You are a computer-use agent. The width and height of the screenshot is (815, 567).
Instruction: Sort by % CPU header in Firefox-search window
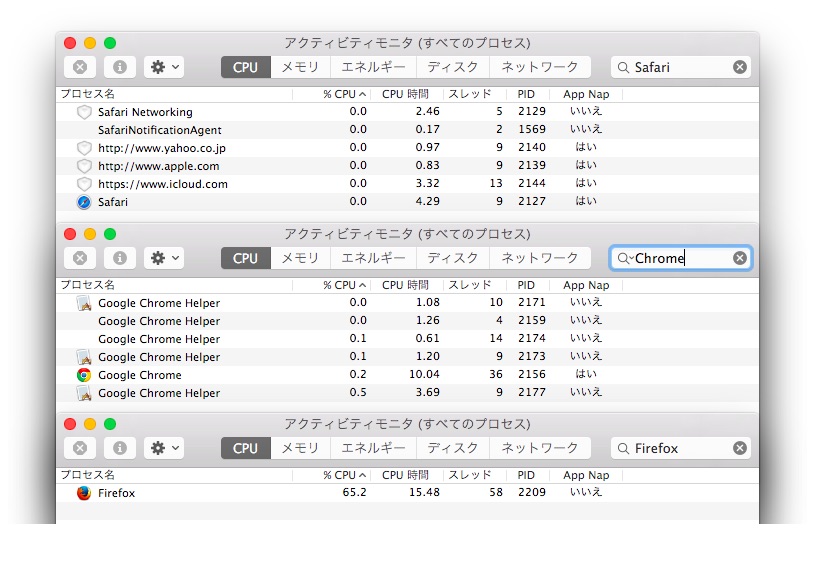pos(344,475)
